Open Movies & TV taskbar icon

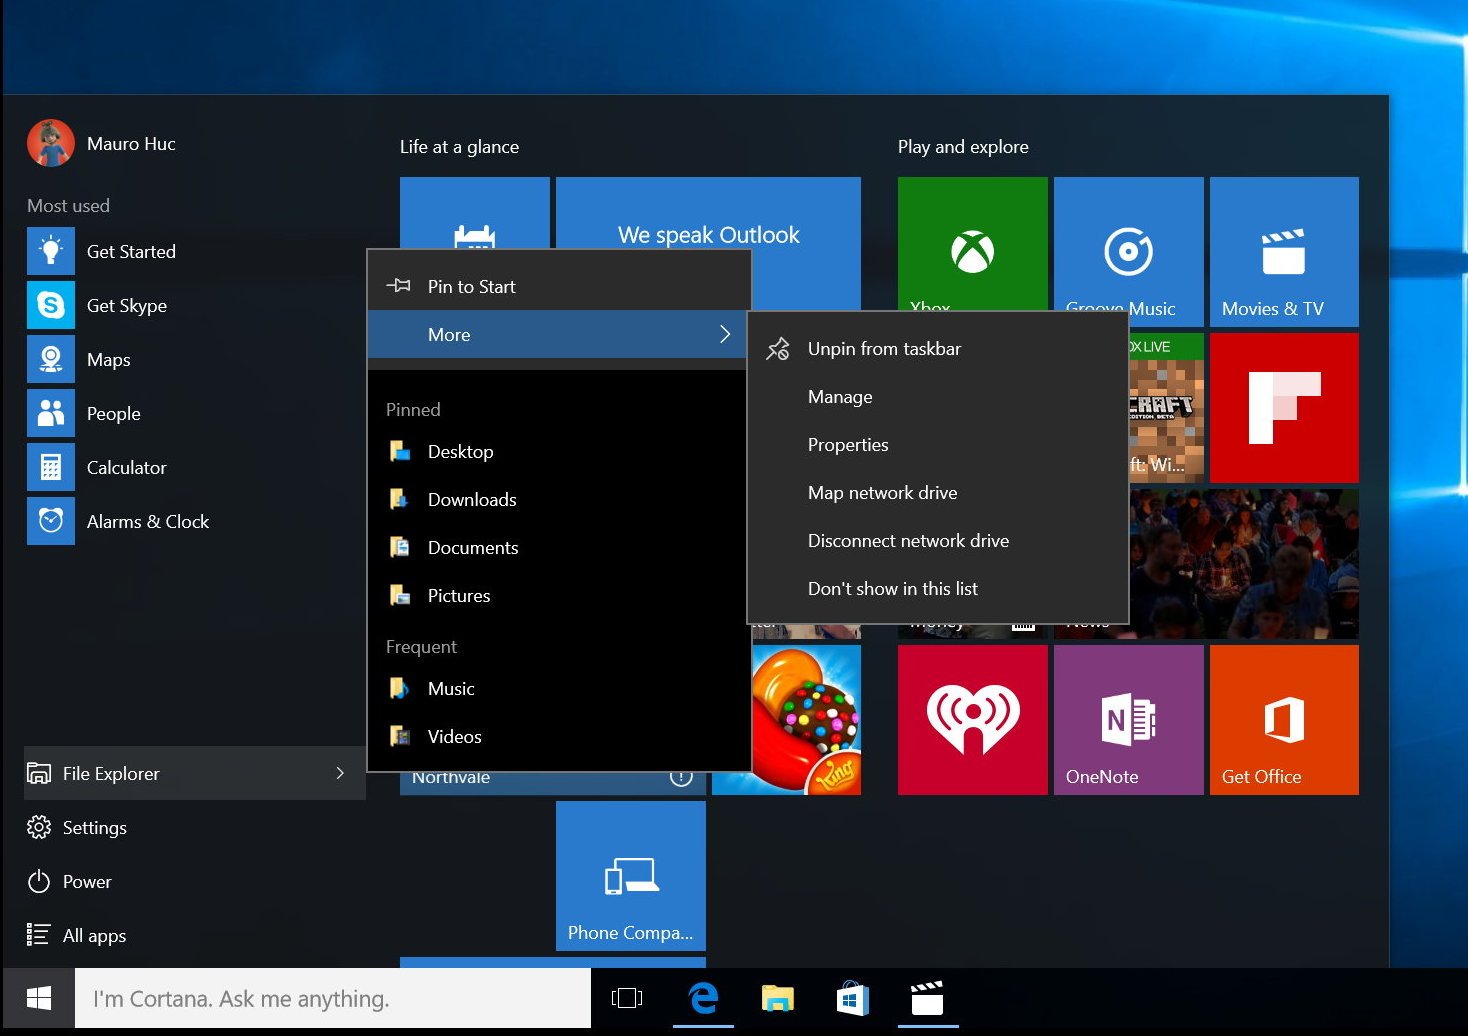click(x=928, y=998)
